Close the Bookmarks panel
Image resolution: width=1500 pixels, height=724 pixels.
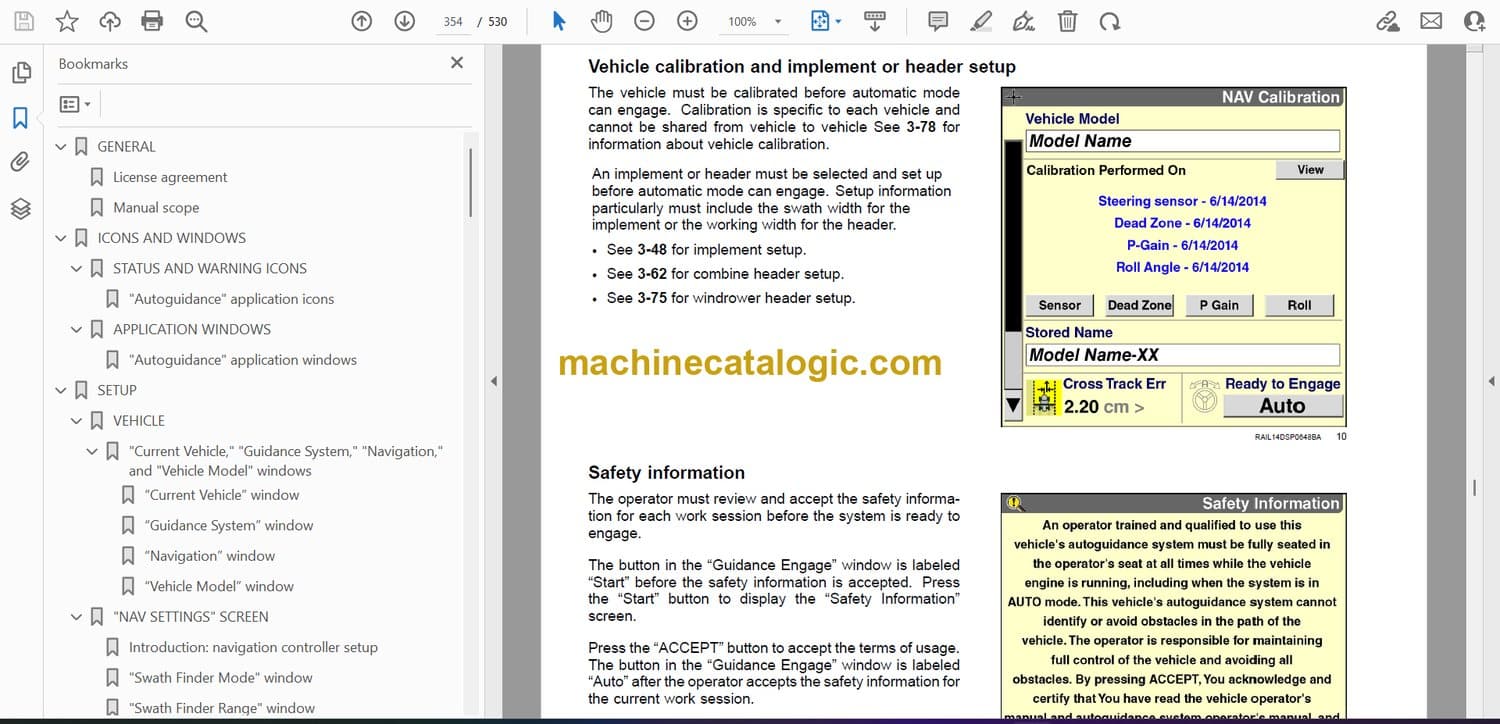pyautogui.click(x=457, y=63)
